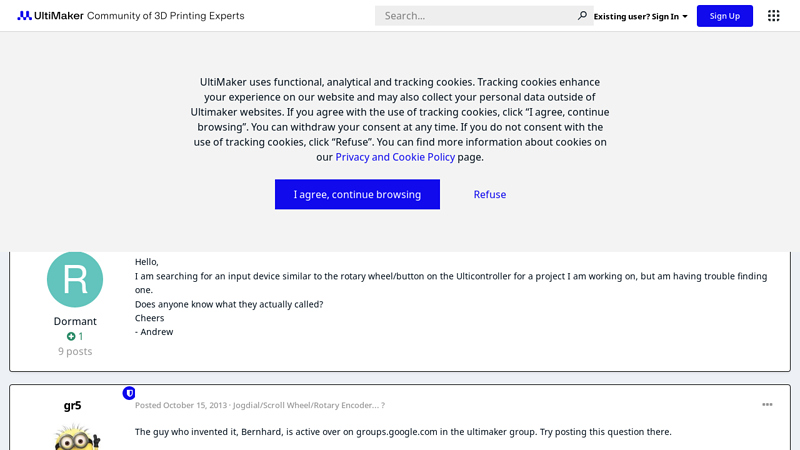The width and height of the screenshot is (800, 450).
Task: Click the 'Jogdial/Scroll Wheel/Rotary Encoder' post title text
Action: pos(305,405)
